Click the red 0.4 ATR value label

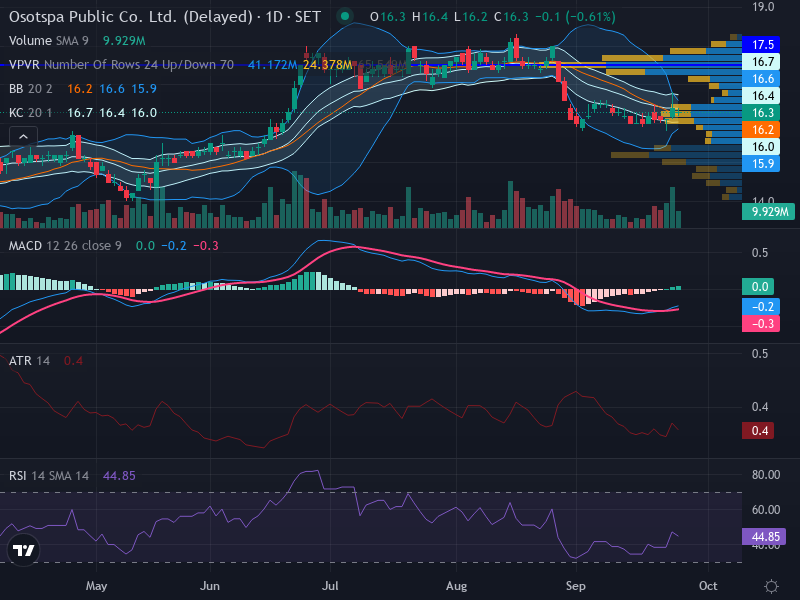click(x=758, y=431)
